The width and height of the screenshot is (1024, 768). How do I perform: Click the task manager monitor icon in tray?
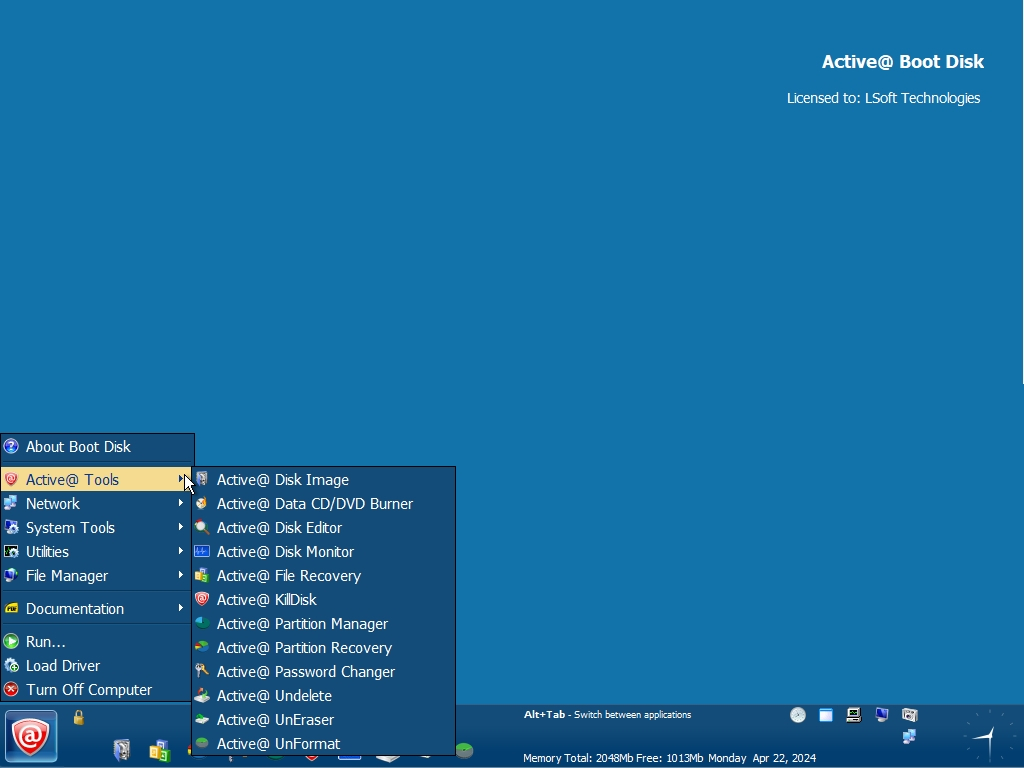coord(853,715)
